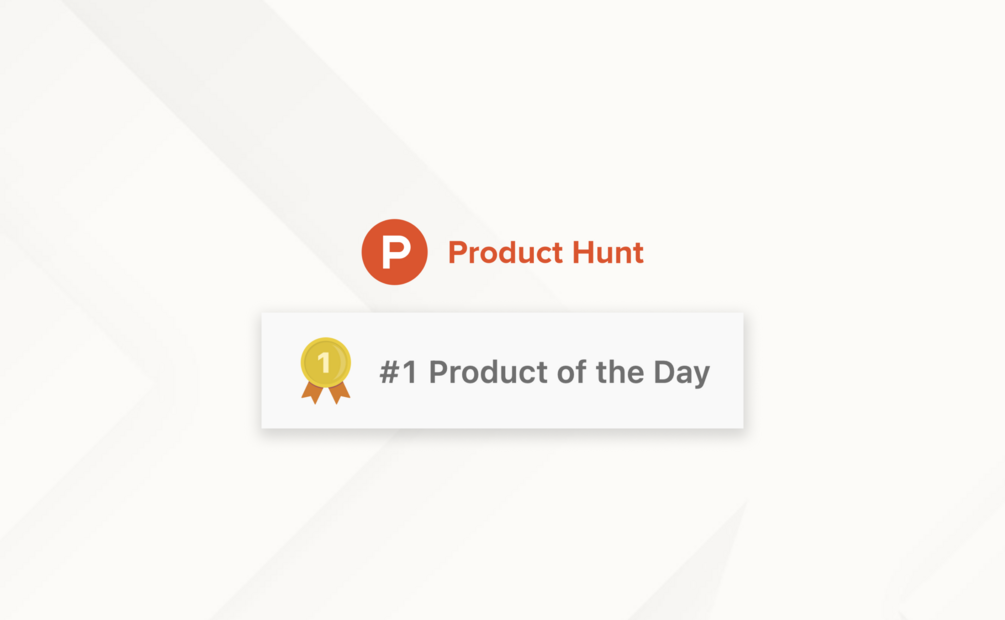
Task: Click the word Product in orange title
Action: pyautogui.click(x=505, y=253)
